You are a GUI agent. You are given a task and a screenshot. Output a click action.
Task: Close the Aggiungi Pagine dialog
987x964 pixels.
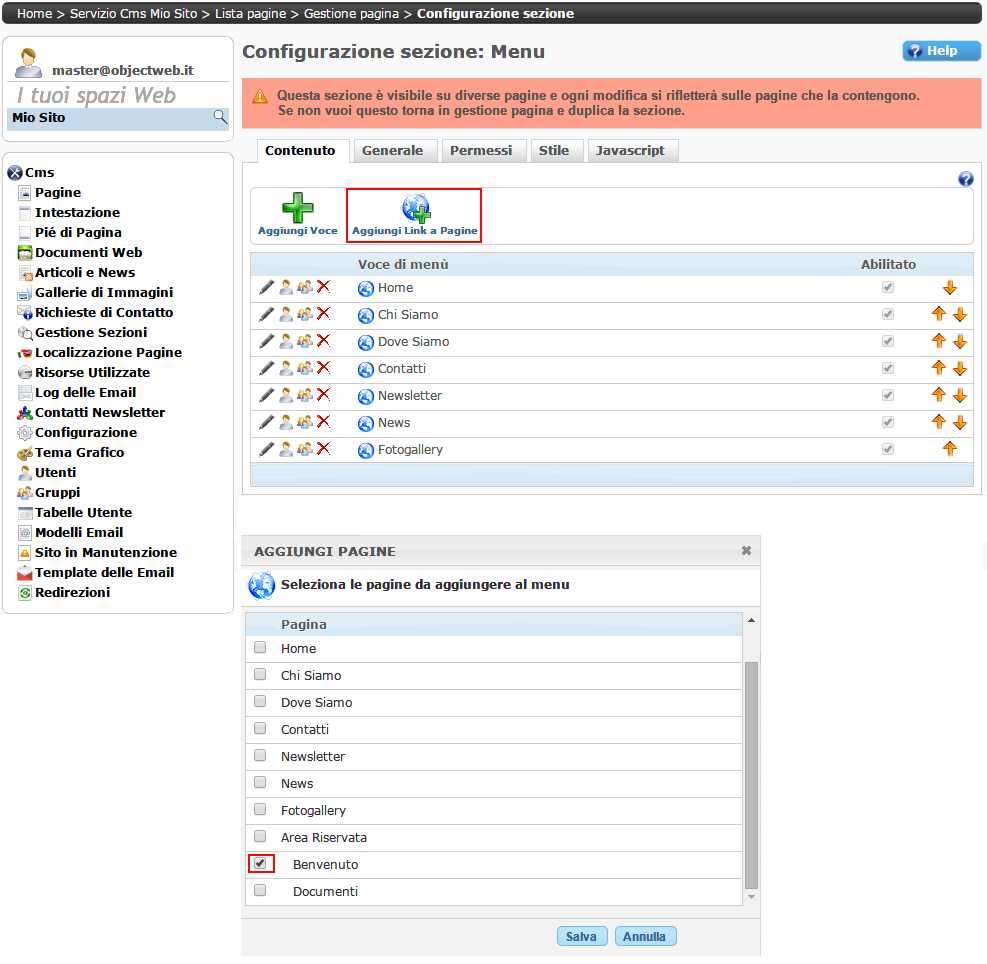(x=746, y=551)
